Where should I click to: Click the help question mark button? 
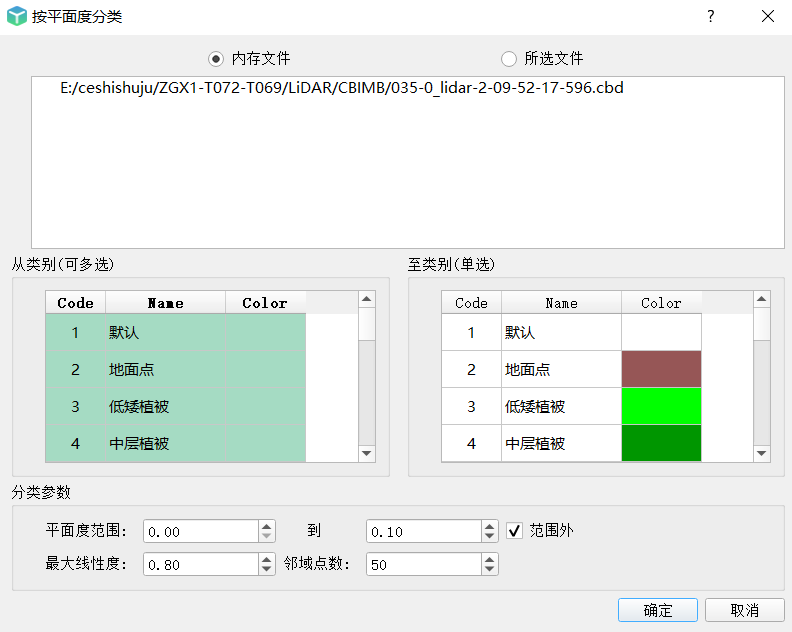[x=711, y=17]
